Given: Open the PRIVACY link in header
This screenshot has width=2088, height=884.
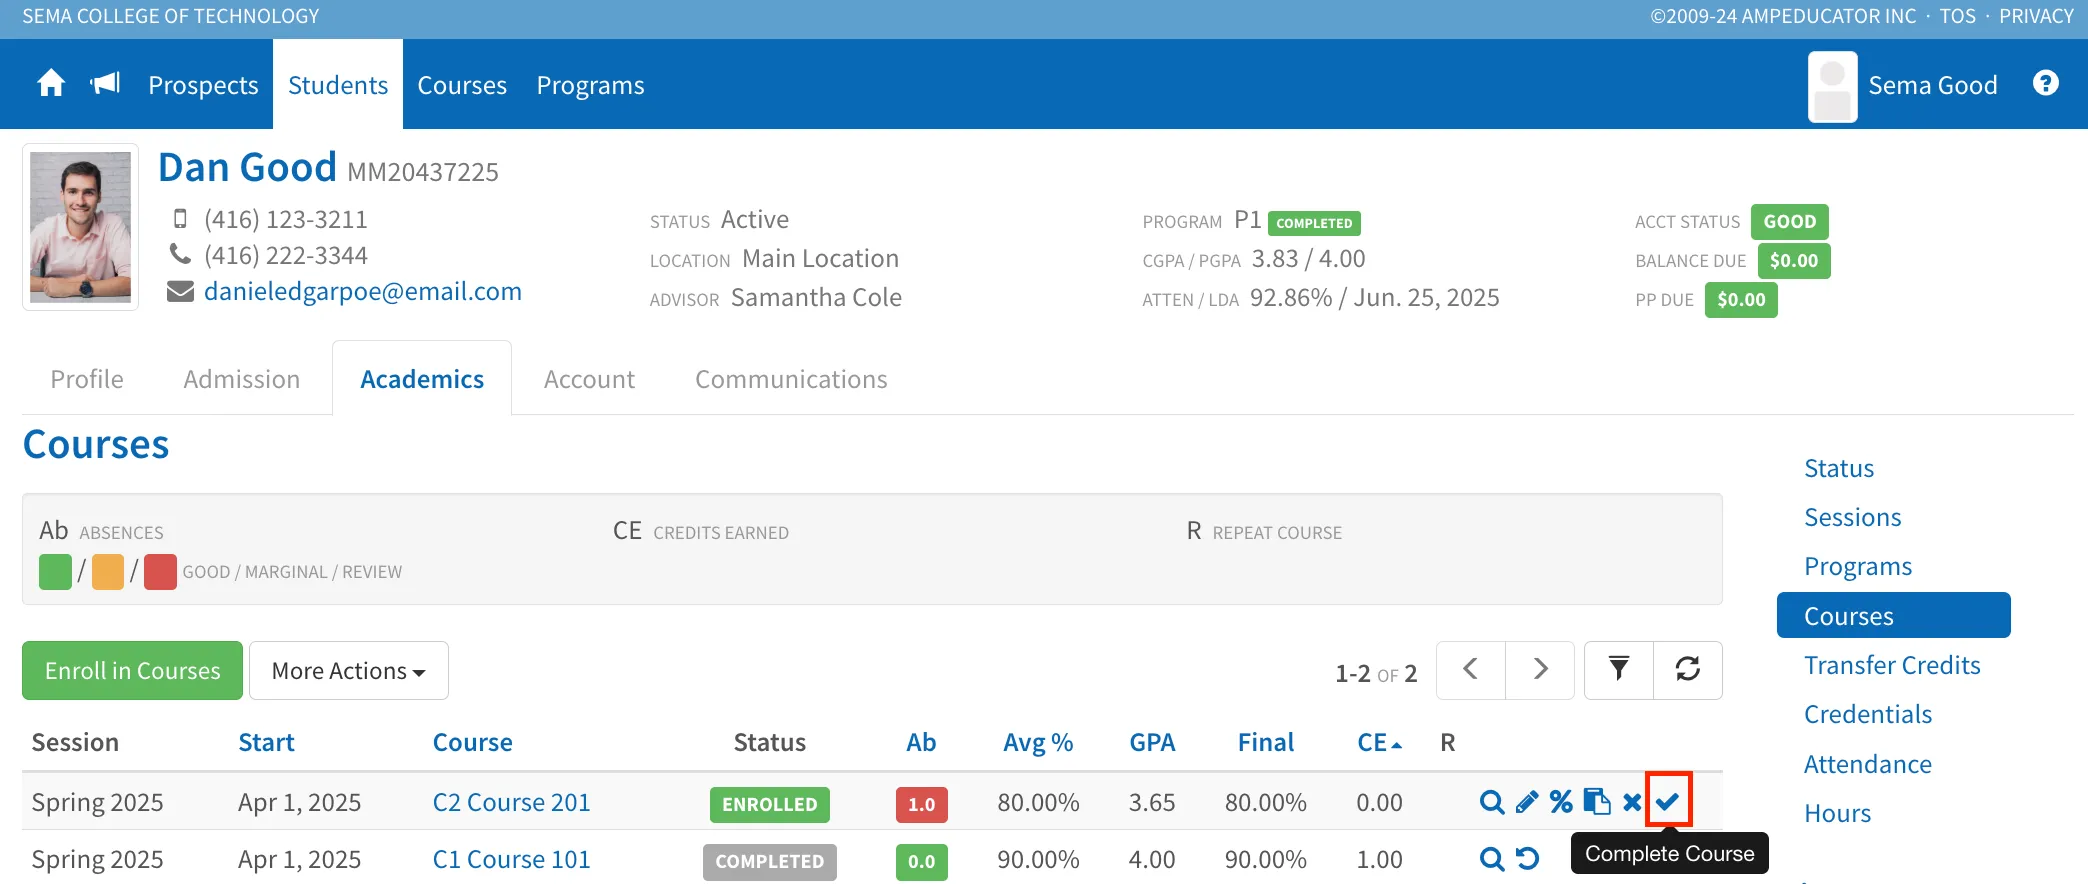Looking at the screenshot, I should [x=2036, y=16].
